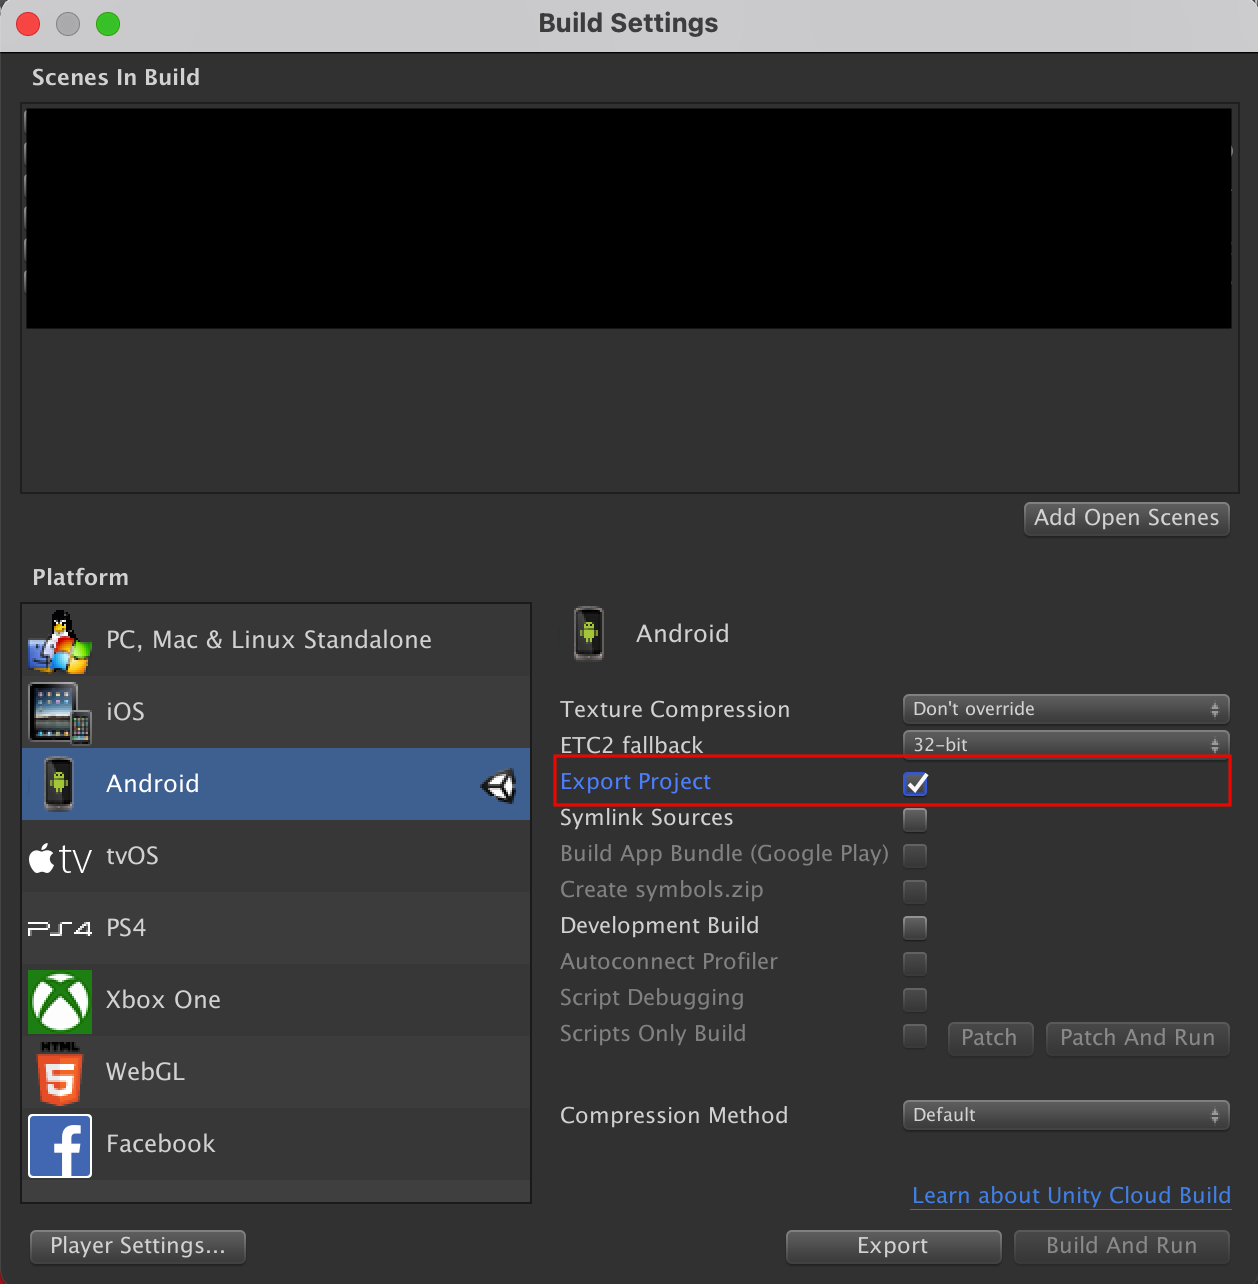Click the Apple tv platform icon
The height and width of the screenshot is (1284, 1258).
pyautogui.click(x=60, y=857)
